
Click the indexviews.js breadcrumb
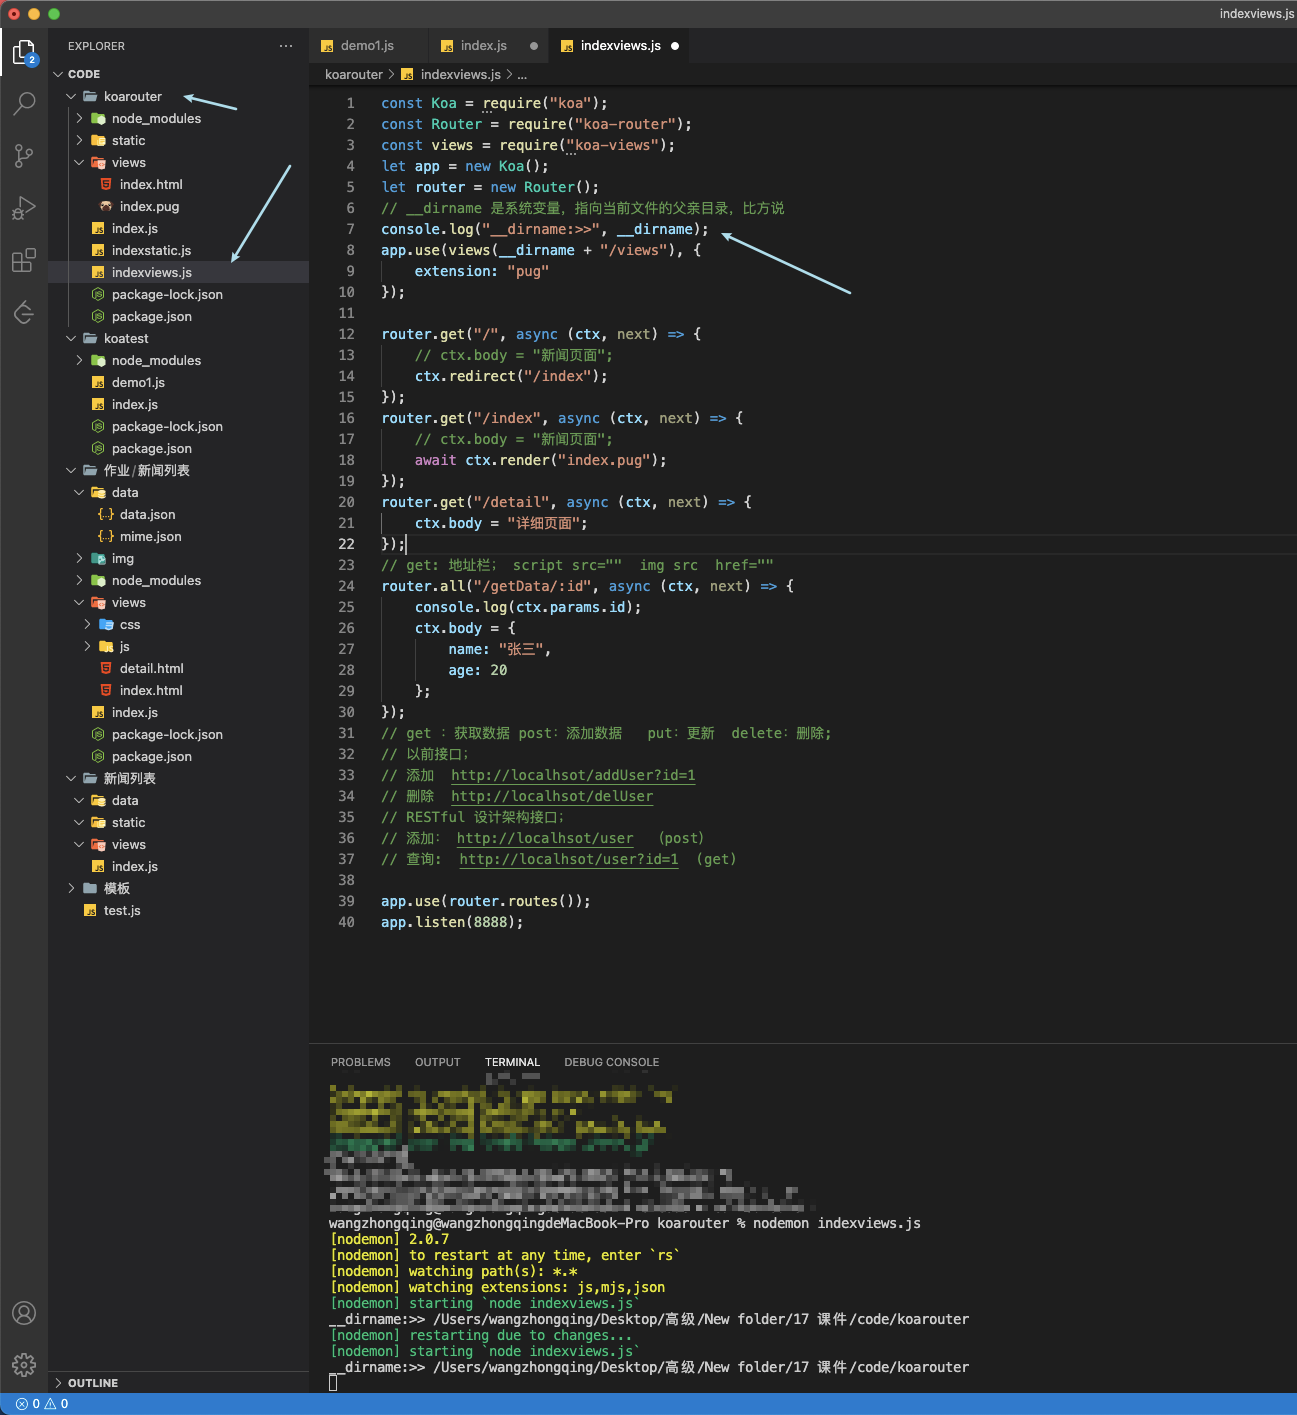click(460, 74)
